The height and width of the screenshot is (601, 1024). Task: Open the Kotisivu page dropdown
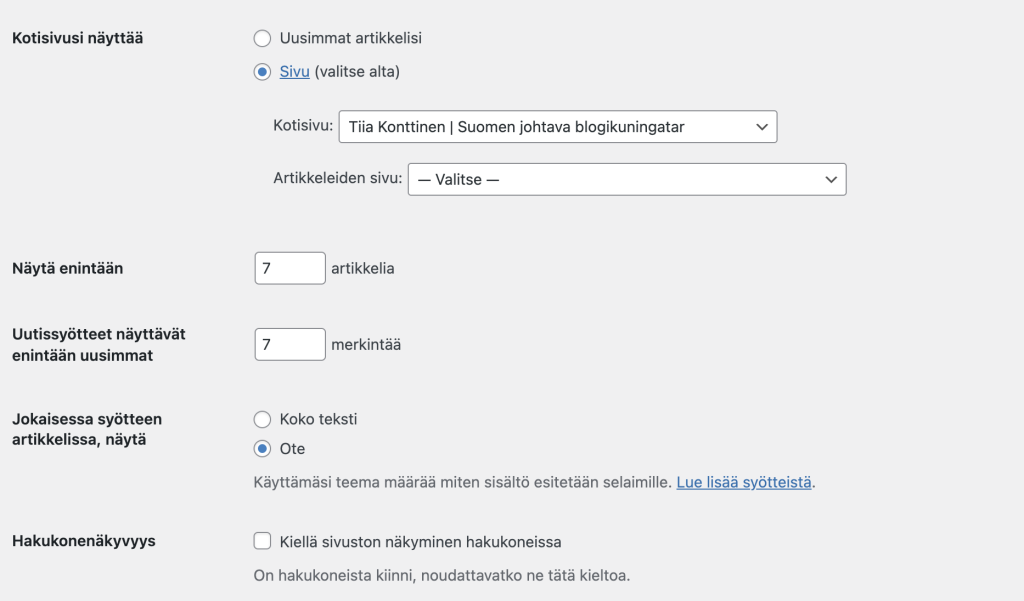[545, 127]
